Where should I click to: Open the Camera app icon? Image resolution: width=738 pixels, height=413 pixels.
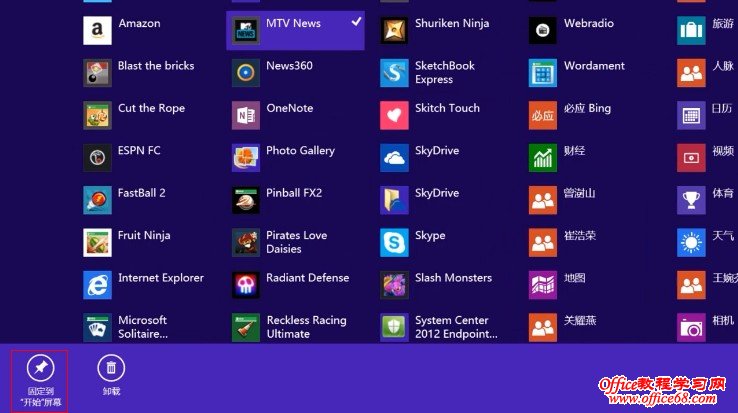tap(691, 327)
